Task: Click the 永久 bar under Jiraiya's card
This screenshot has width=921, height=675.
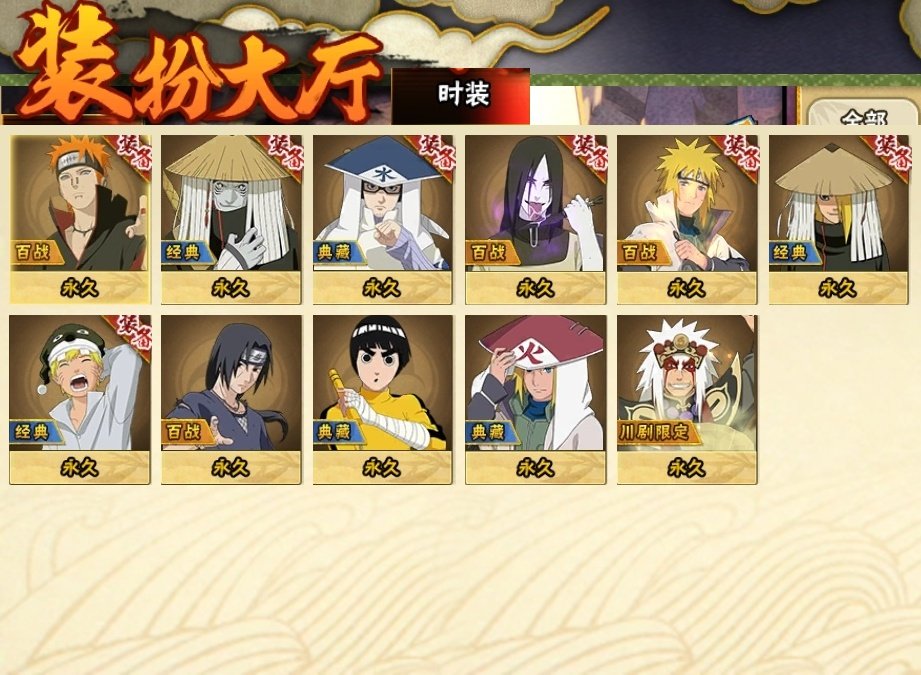Action: point(687,468)
